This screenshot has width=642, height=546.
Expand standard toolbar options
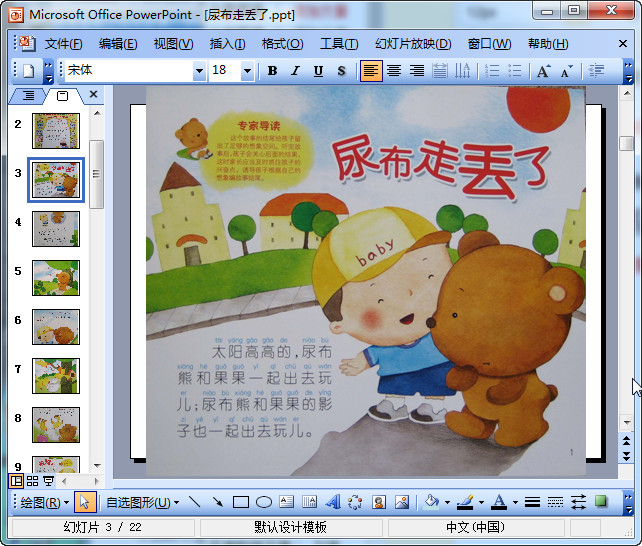[x=48, y=71]
